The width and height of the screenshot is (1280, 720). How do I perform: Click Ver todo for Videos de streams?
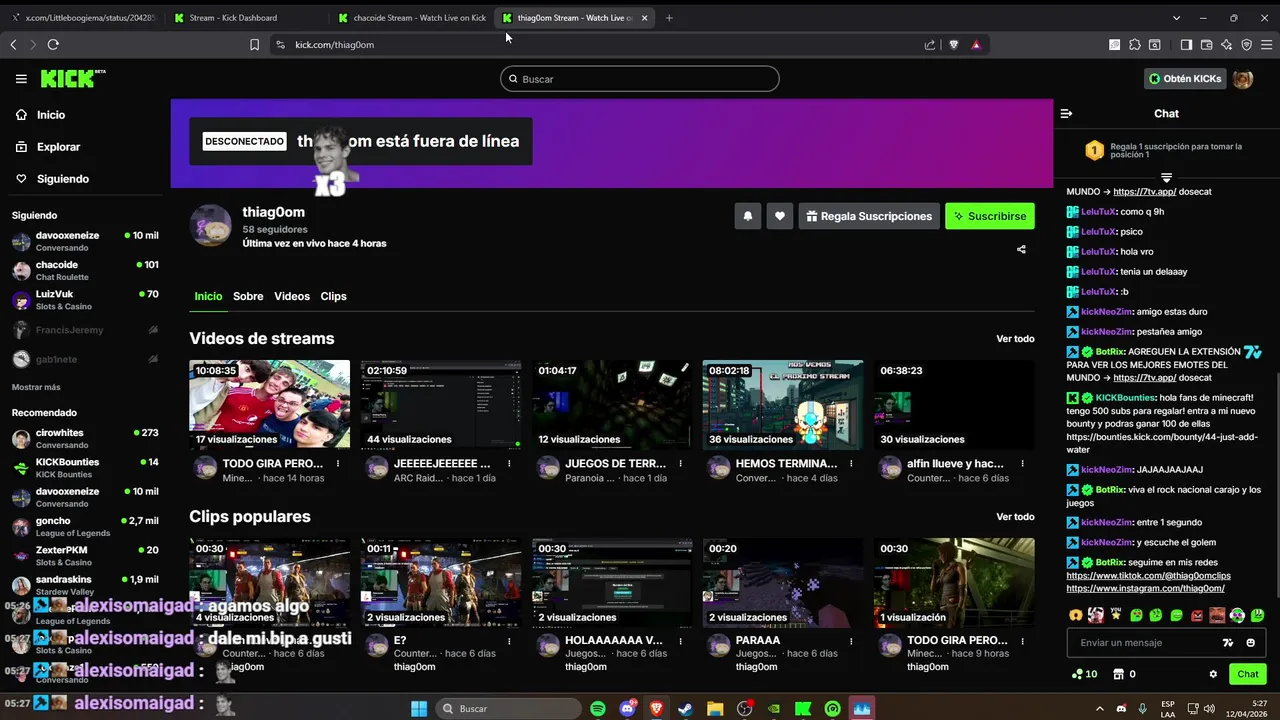[1015, 339]
